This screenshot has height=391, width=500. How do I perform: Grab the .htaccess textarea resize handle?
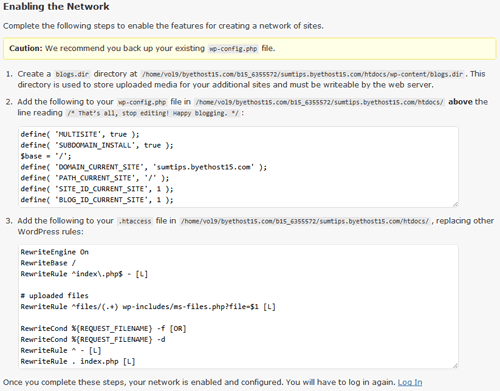point(455,366)
